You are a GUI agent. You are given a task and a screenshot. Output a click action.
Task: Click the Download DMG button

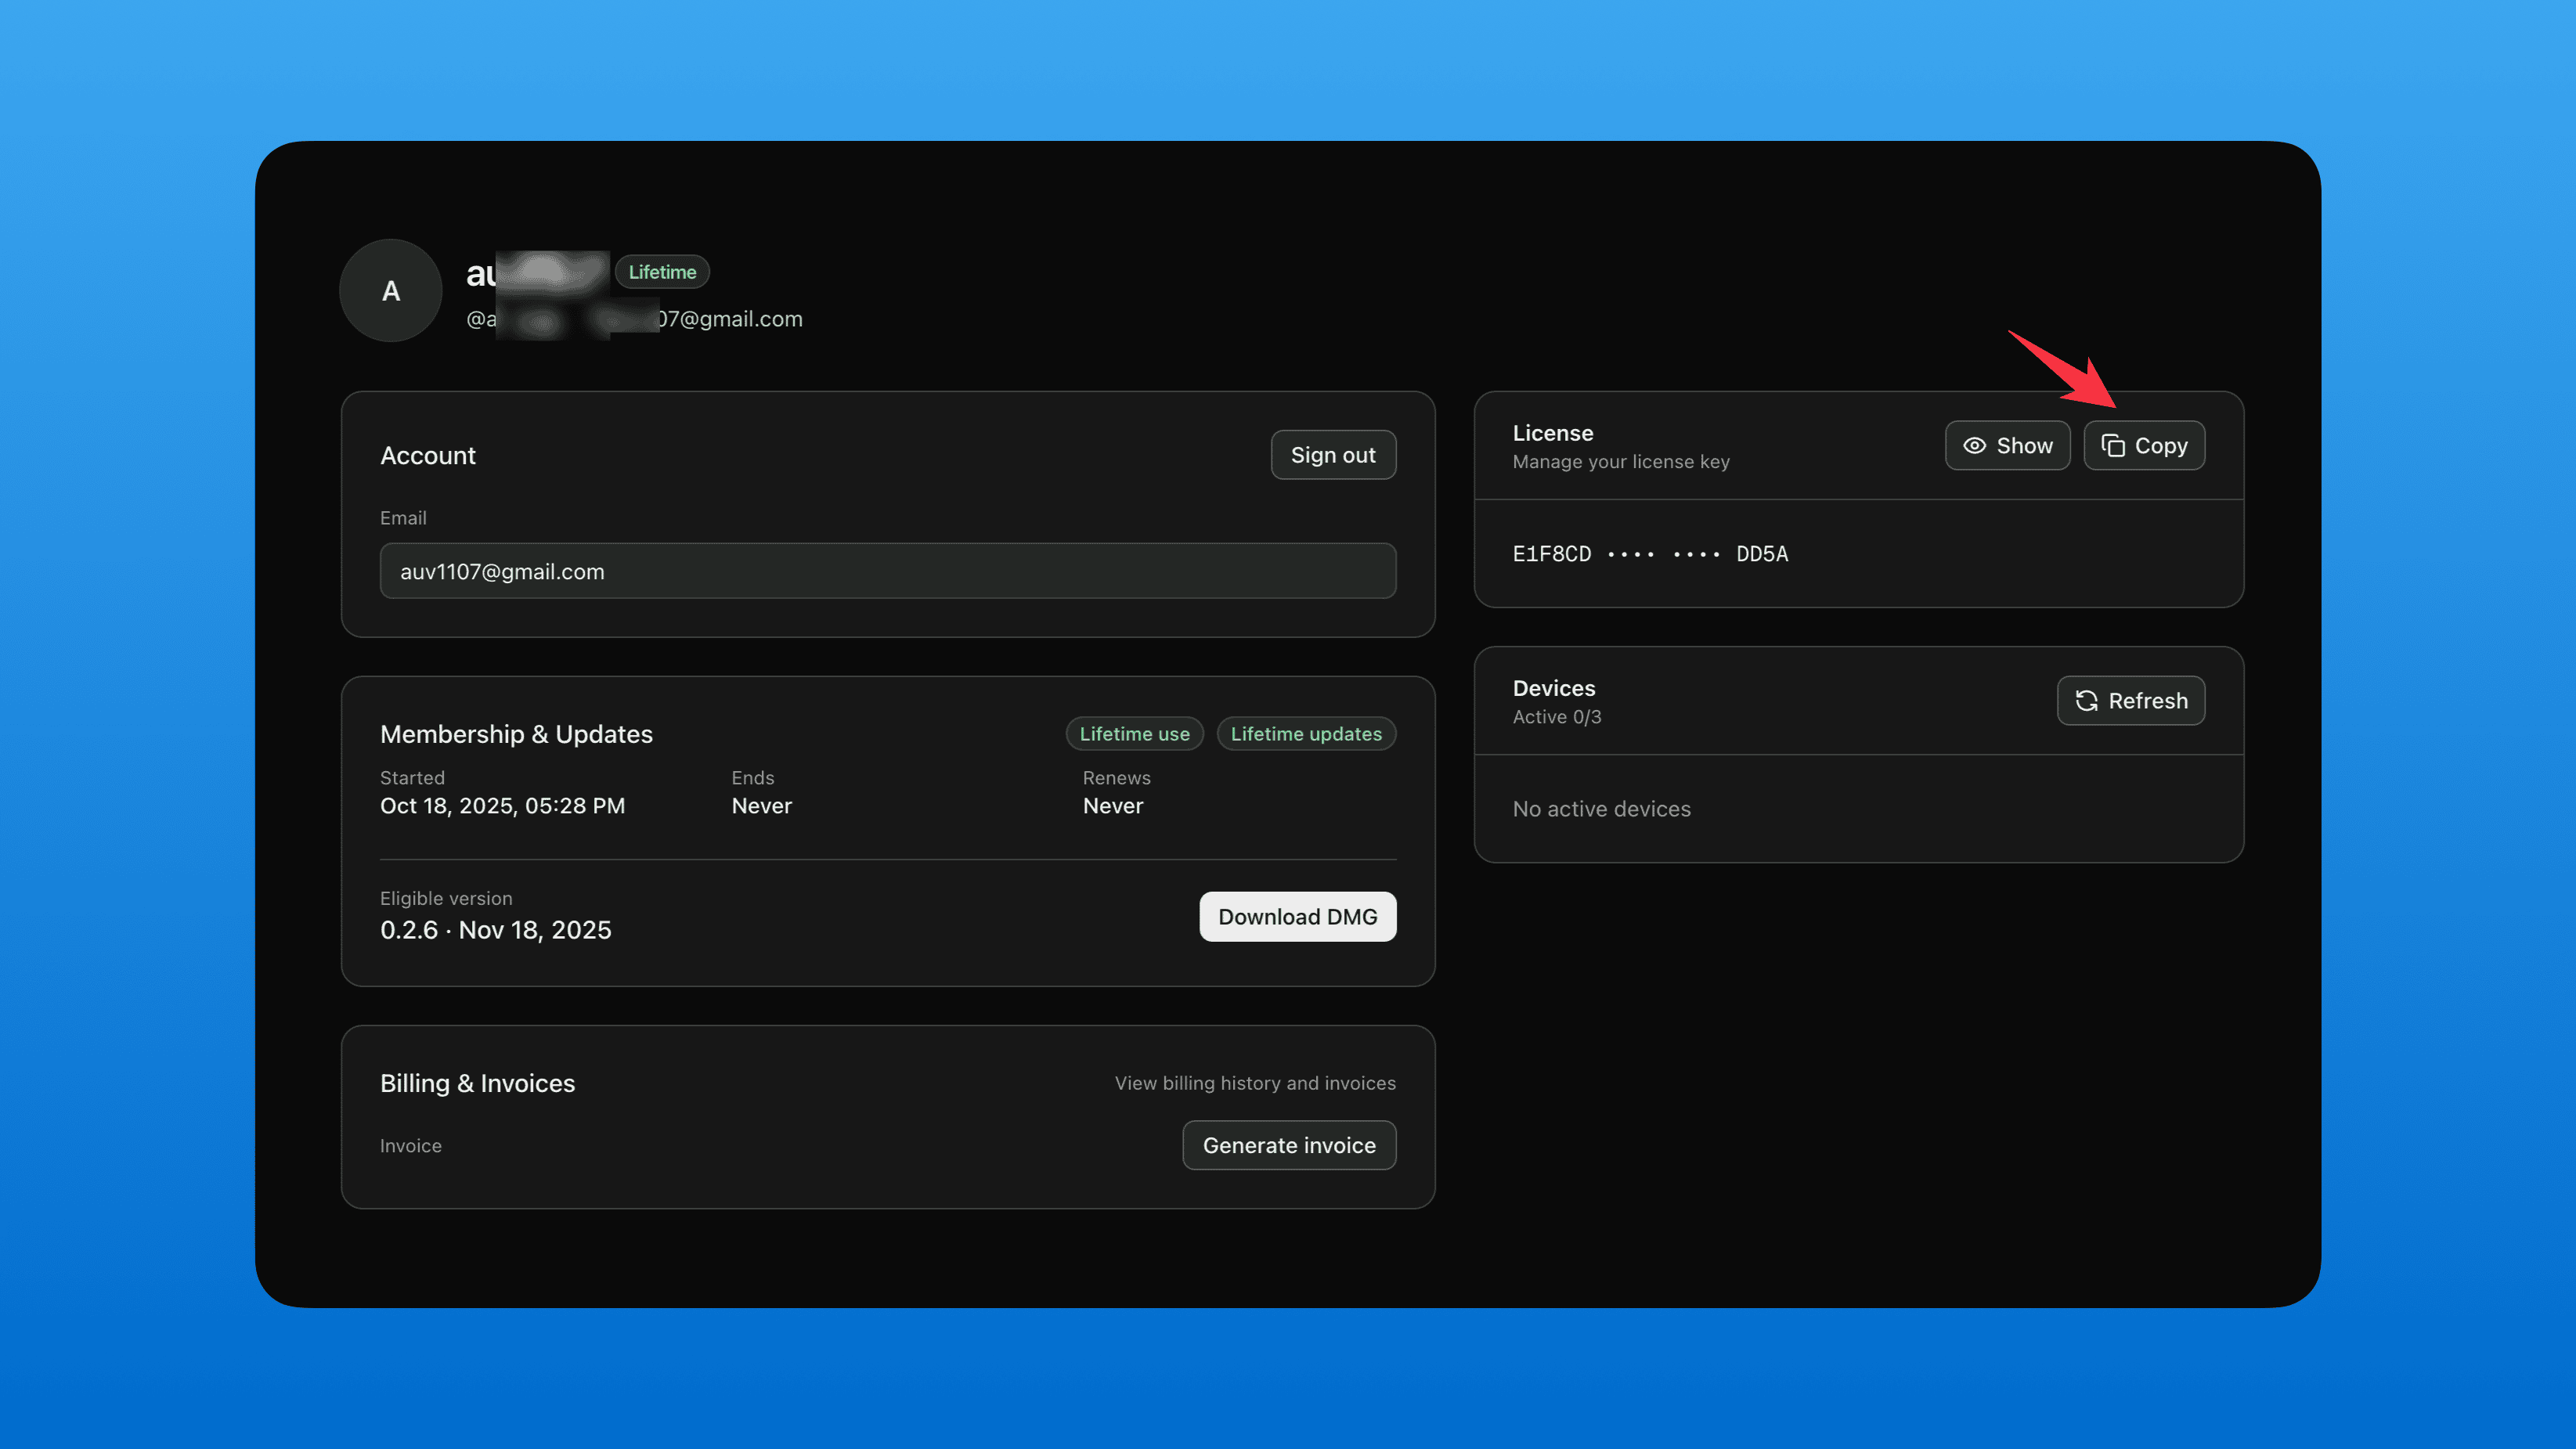click(1297, 916)
